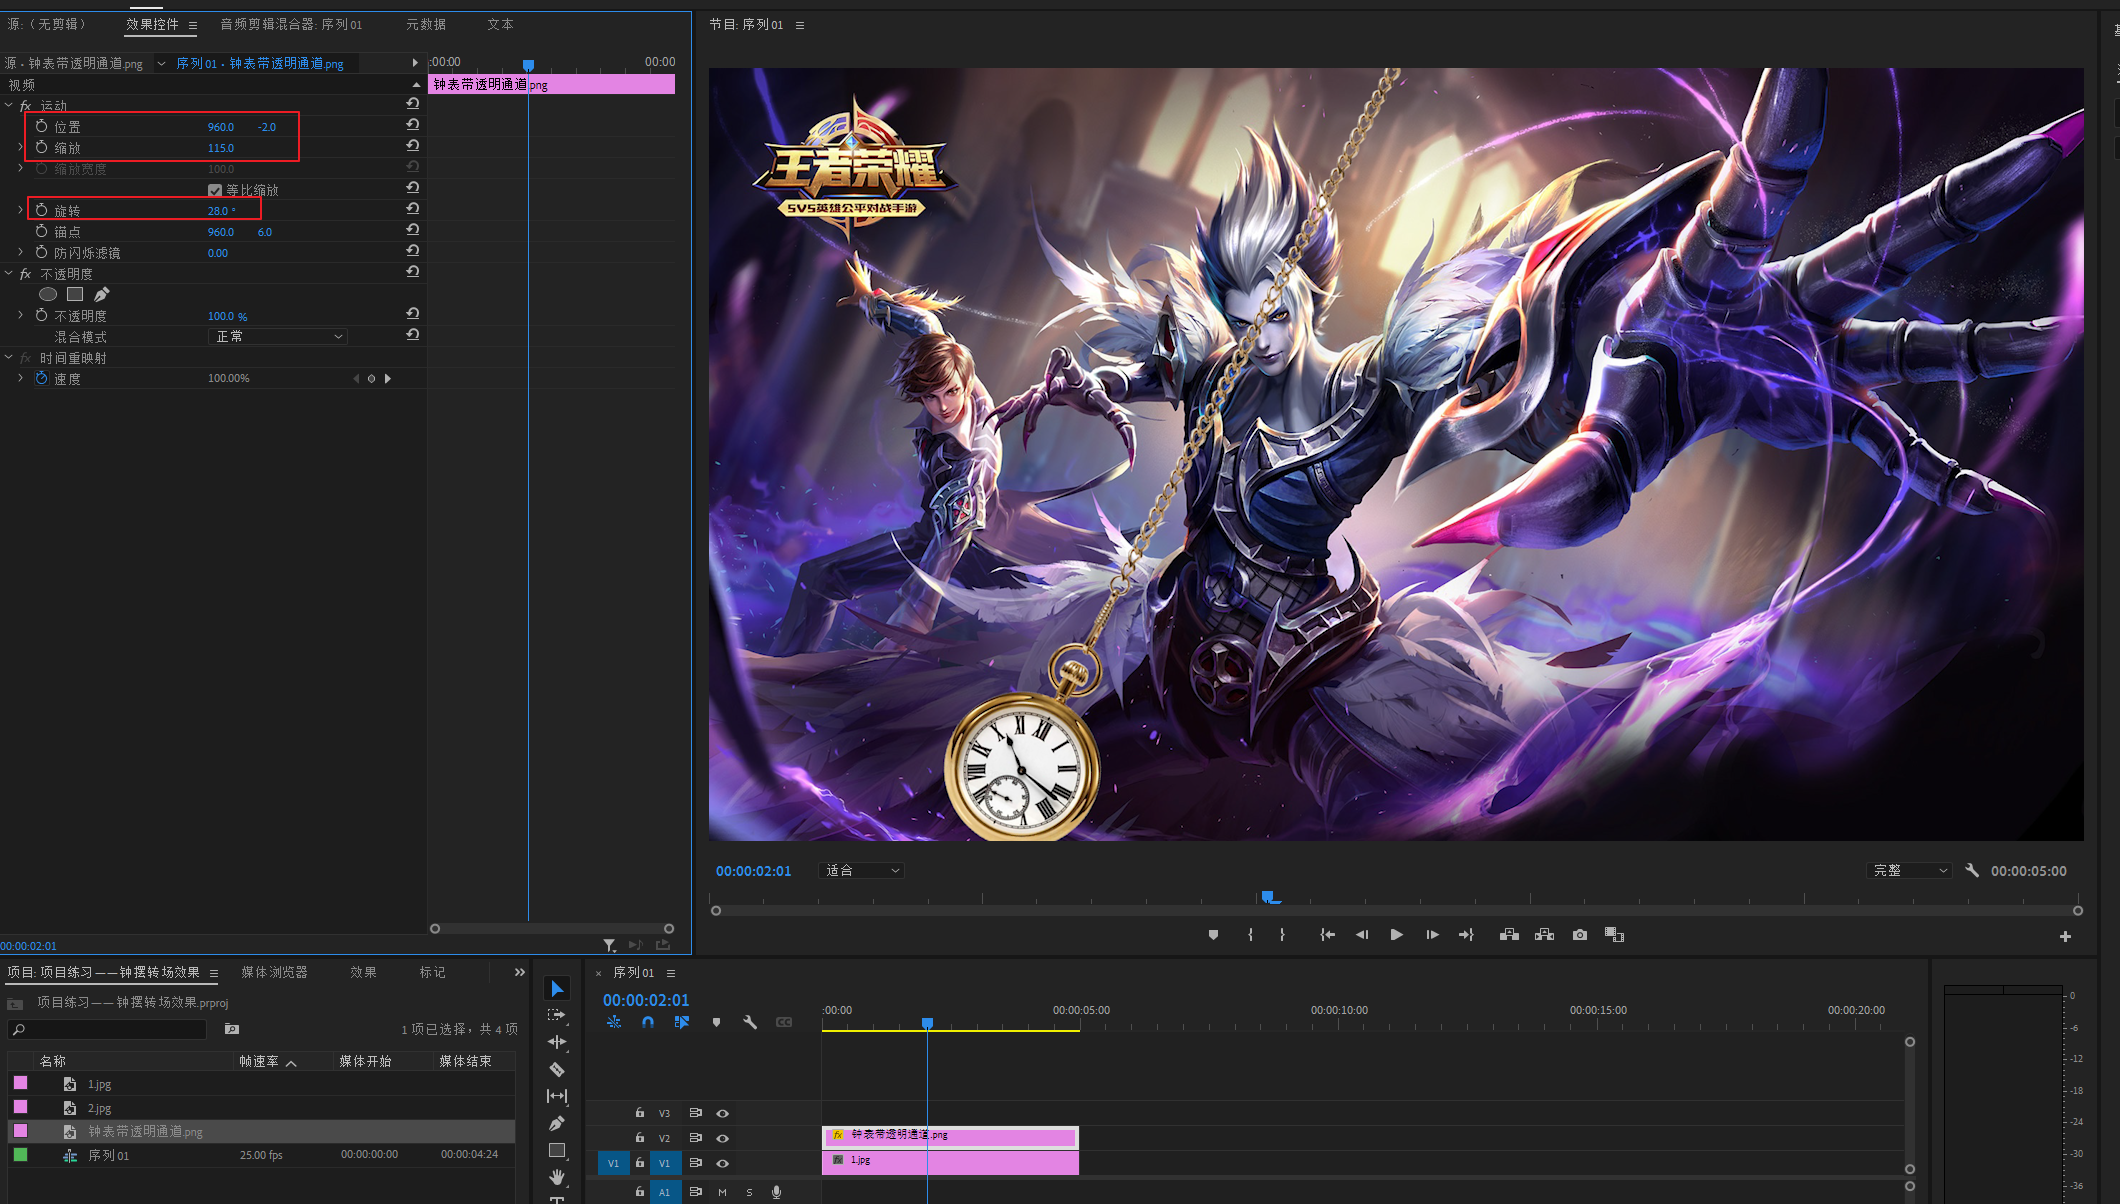This screenshot has width=2120, height=1204.
Task: Toggle Position animation stopwatch
Action: point(41,126)
